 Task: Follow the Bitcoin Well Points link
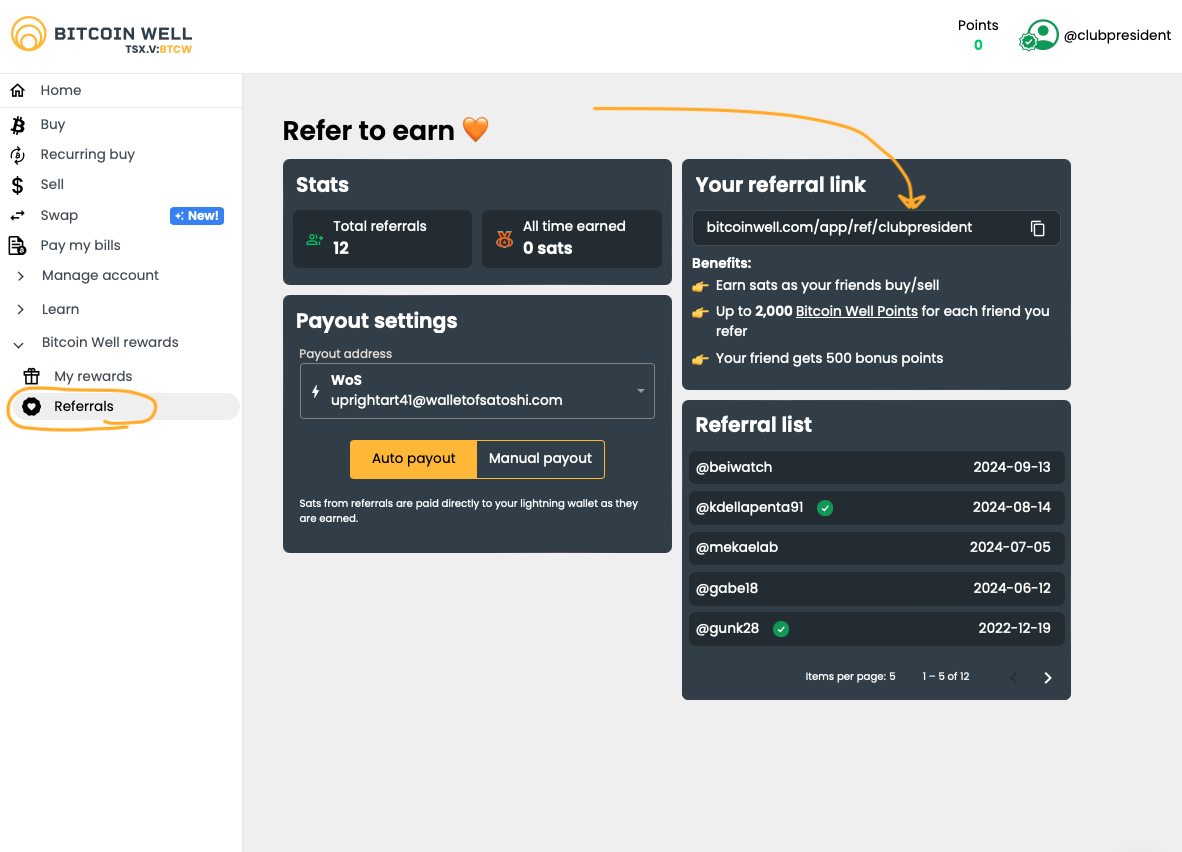856,311
